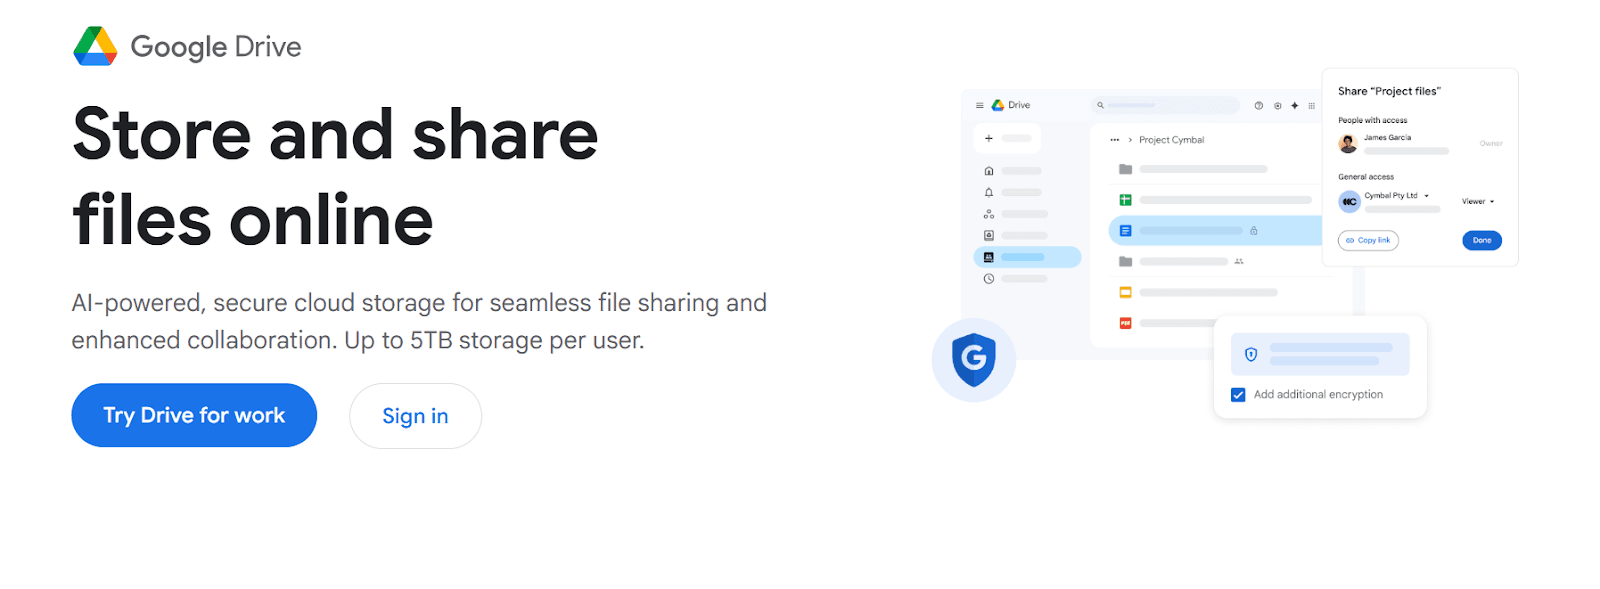This screenshot has width=1600, height=589.
Task: Select the highlighted sidebar item icon
Action: coord(989,257)
